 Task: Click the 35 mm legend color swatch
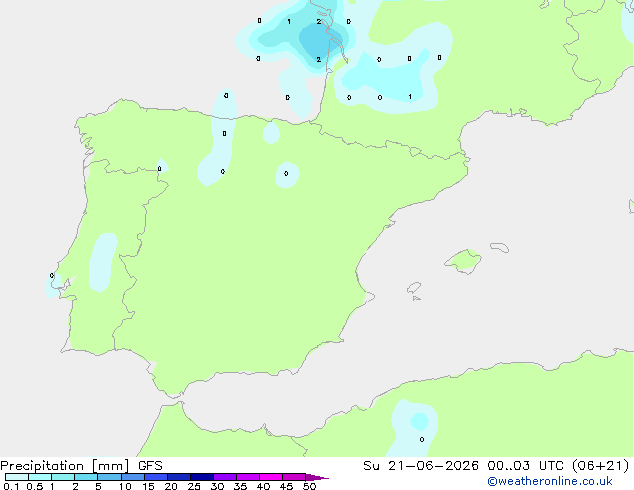tap(247, 477)
